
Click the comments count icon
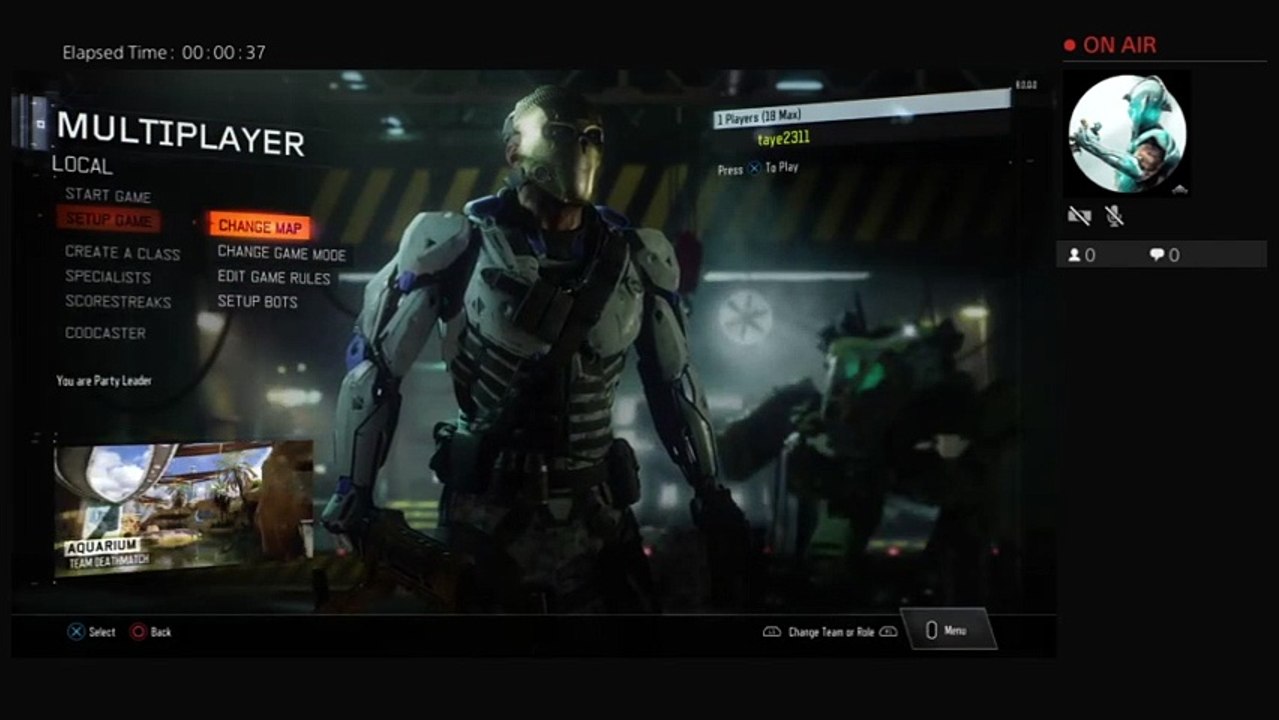pyautogui.click(x=1157, y=255)
